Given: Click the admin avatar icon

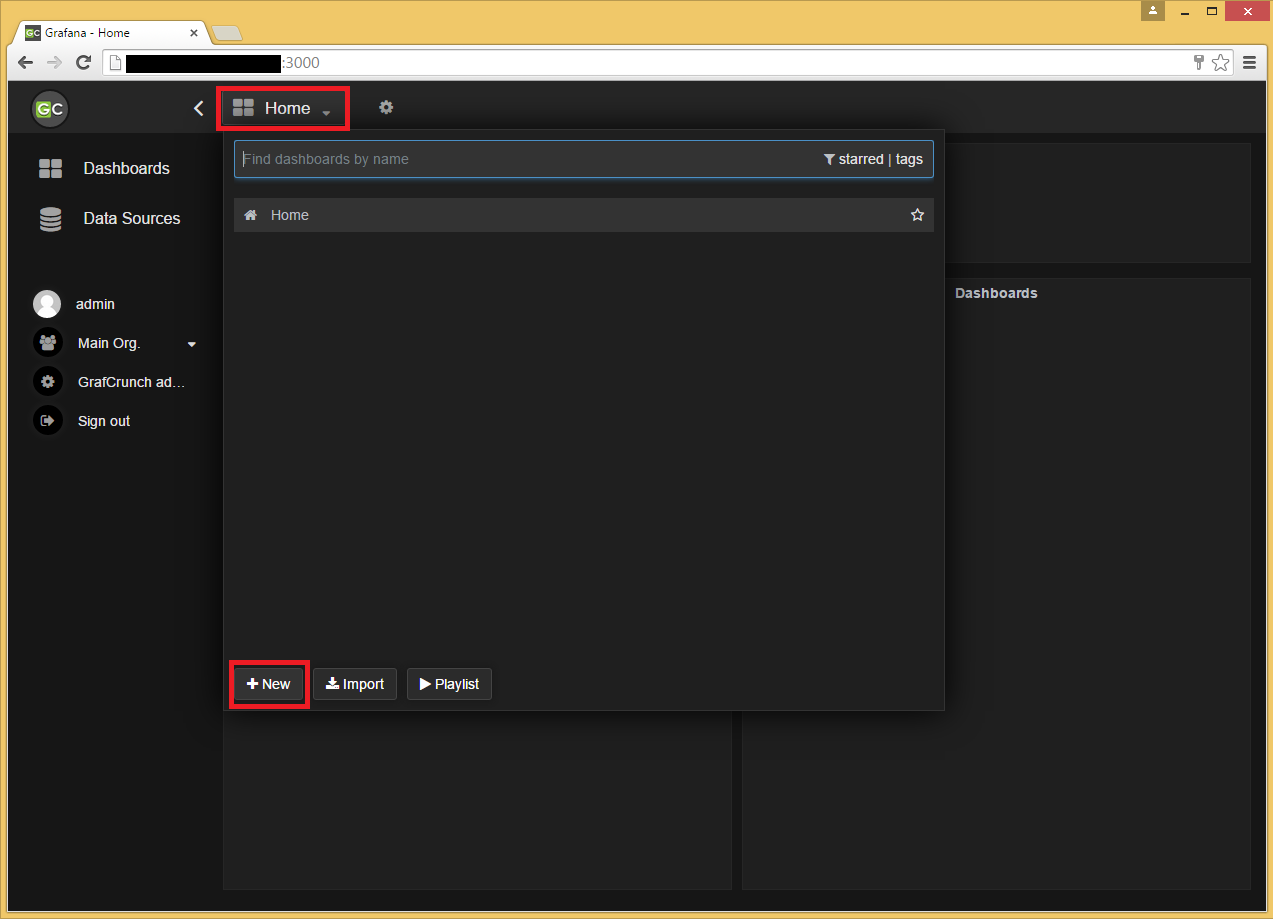Looking at the screenshot, I should (47, 304).
